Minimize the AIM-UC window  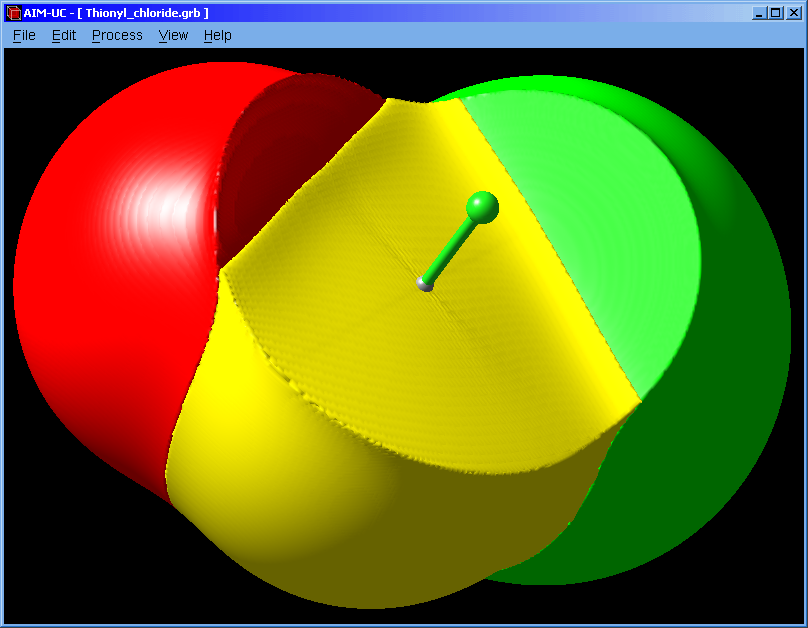(x=759, y=13)
